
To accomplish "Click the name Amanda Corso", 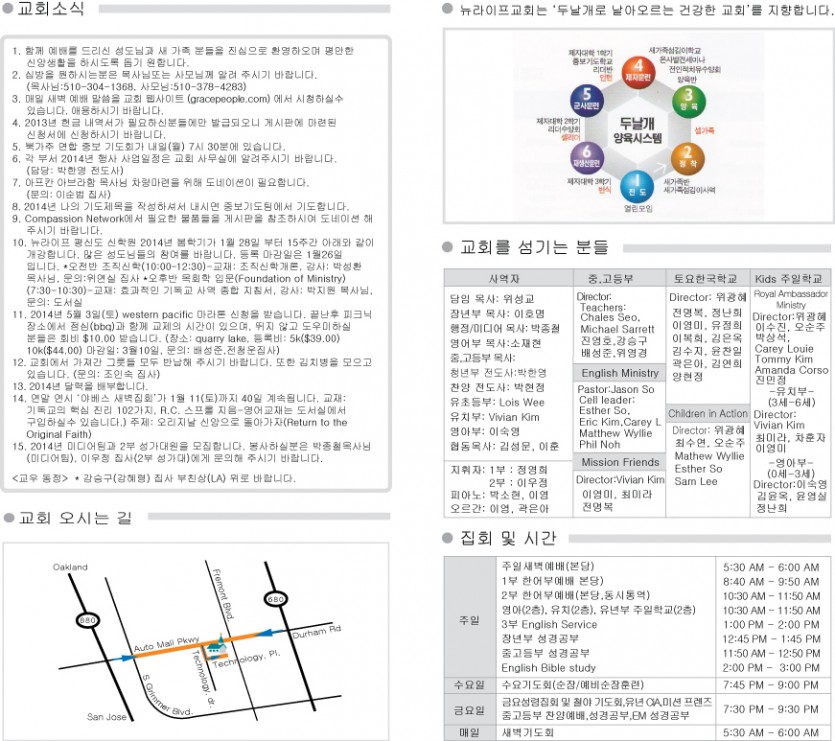I will click(x=791, y=370).
